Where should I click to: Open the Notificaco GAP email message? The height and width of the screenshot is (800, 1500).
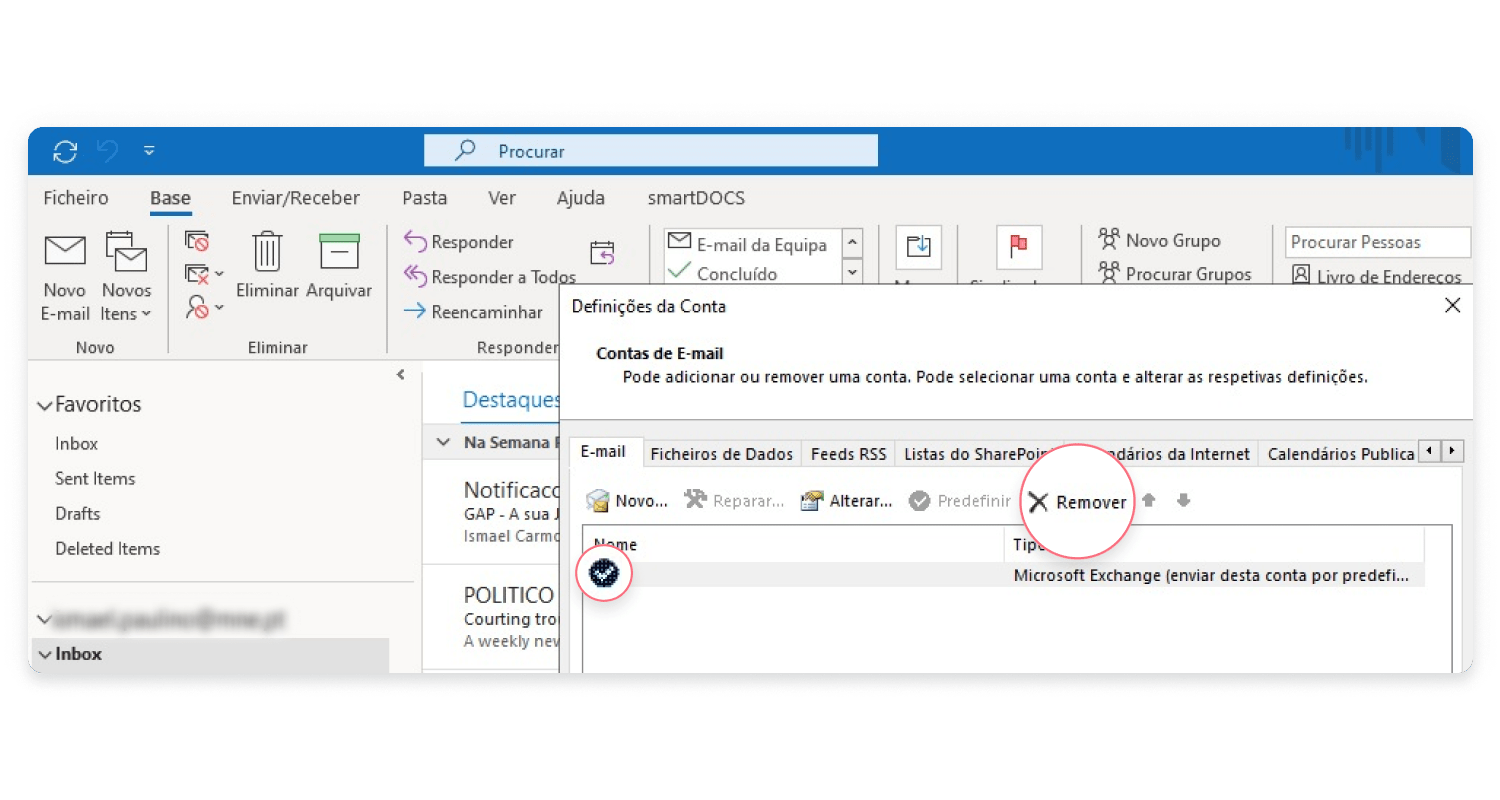(x=492, y=511)
